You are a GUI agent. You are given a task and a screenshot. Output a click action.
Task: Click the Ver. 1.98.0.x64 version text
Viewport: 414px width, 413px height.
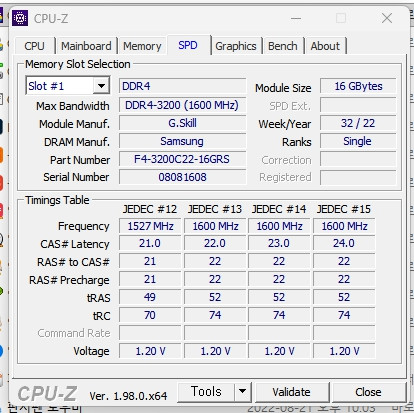tap(128, 396)
